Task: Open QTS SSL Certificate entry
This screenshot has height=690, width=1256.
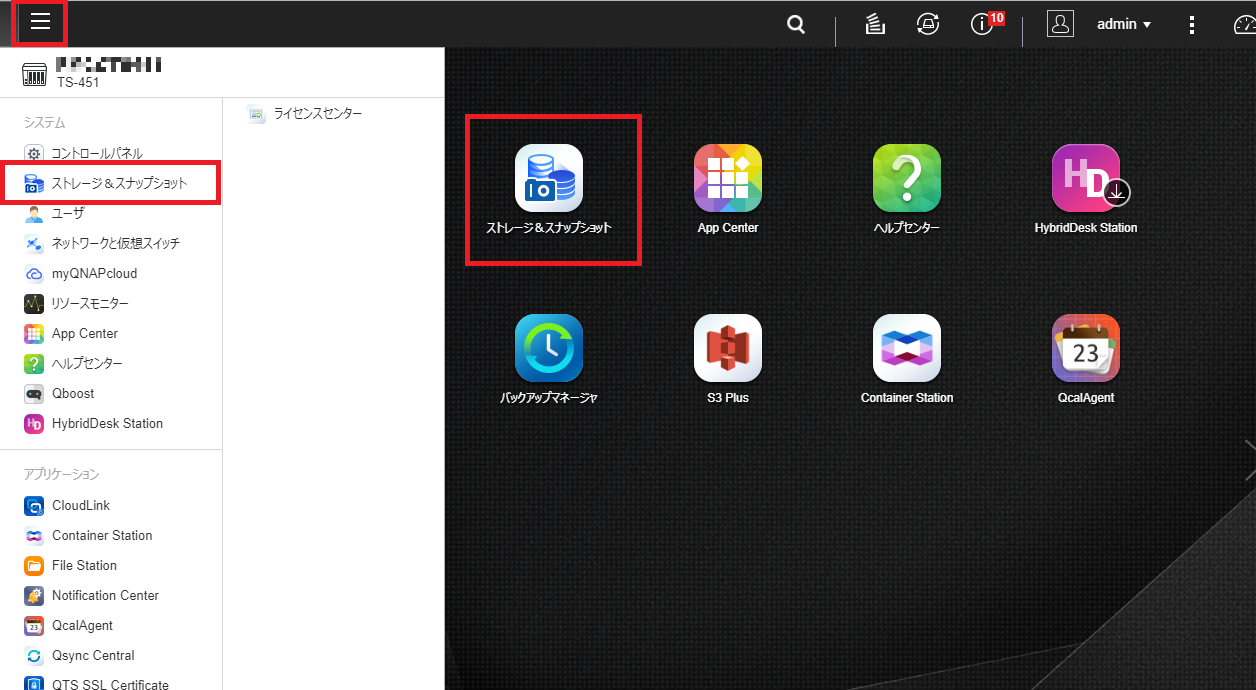Action: pyautogui.click(x=97, y=683)
